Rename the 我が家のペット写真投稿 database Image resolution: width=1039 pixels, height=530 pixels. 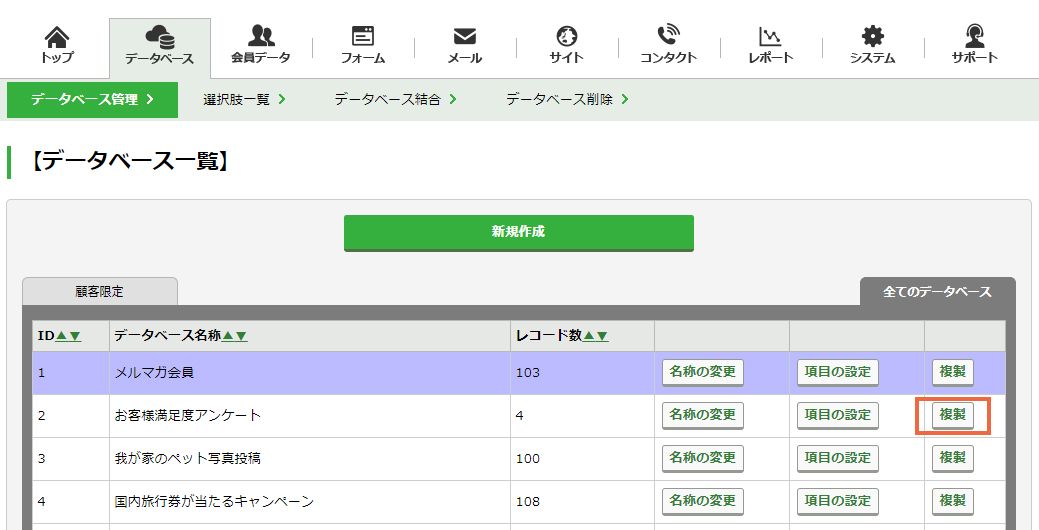(702, 458)
